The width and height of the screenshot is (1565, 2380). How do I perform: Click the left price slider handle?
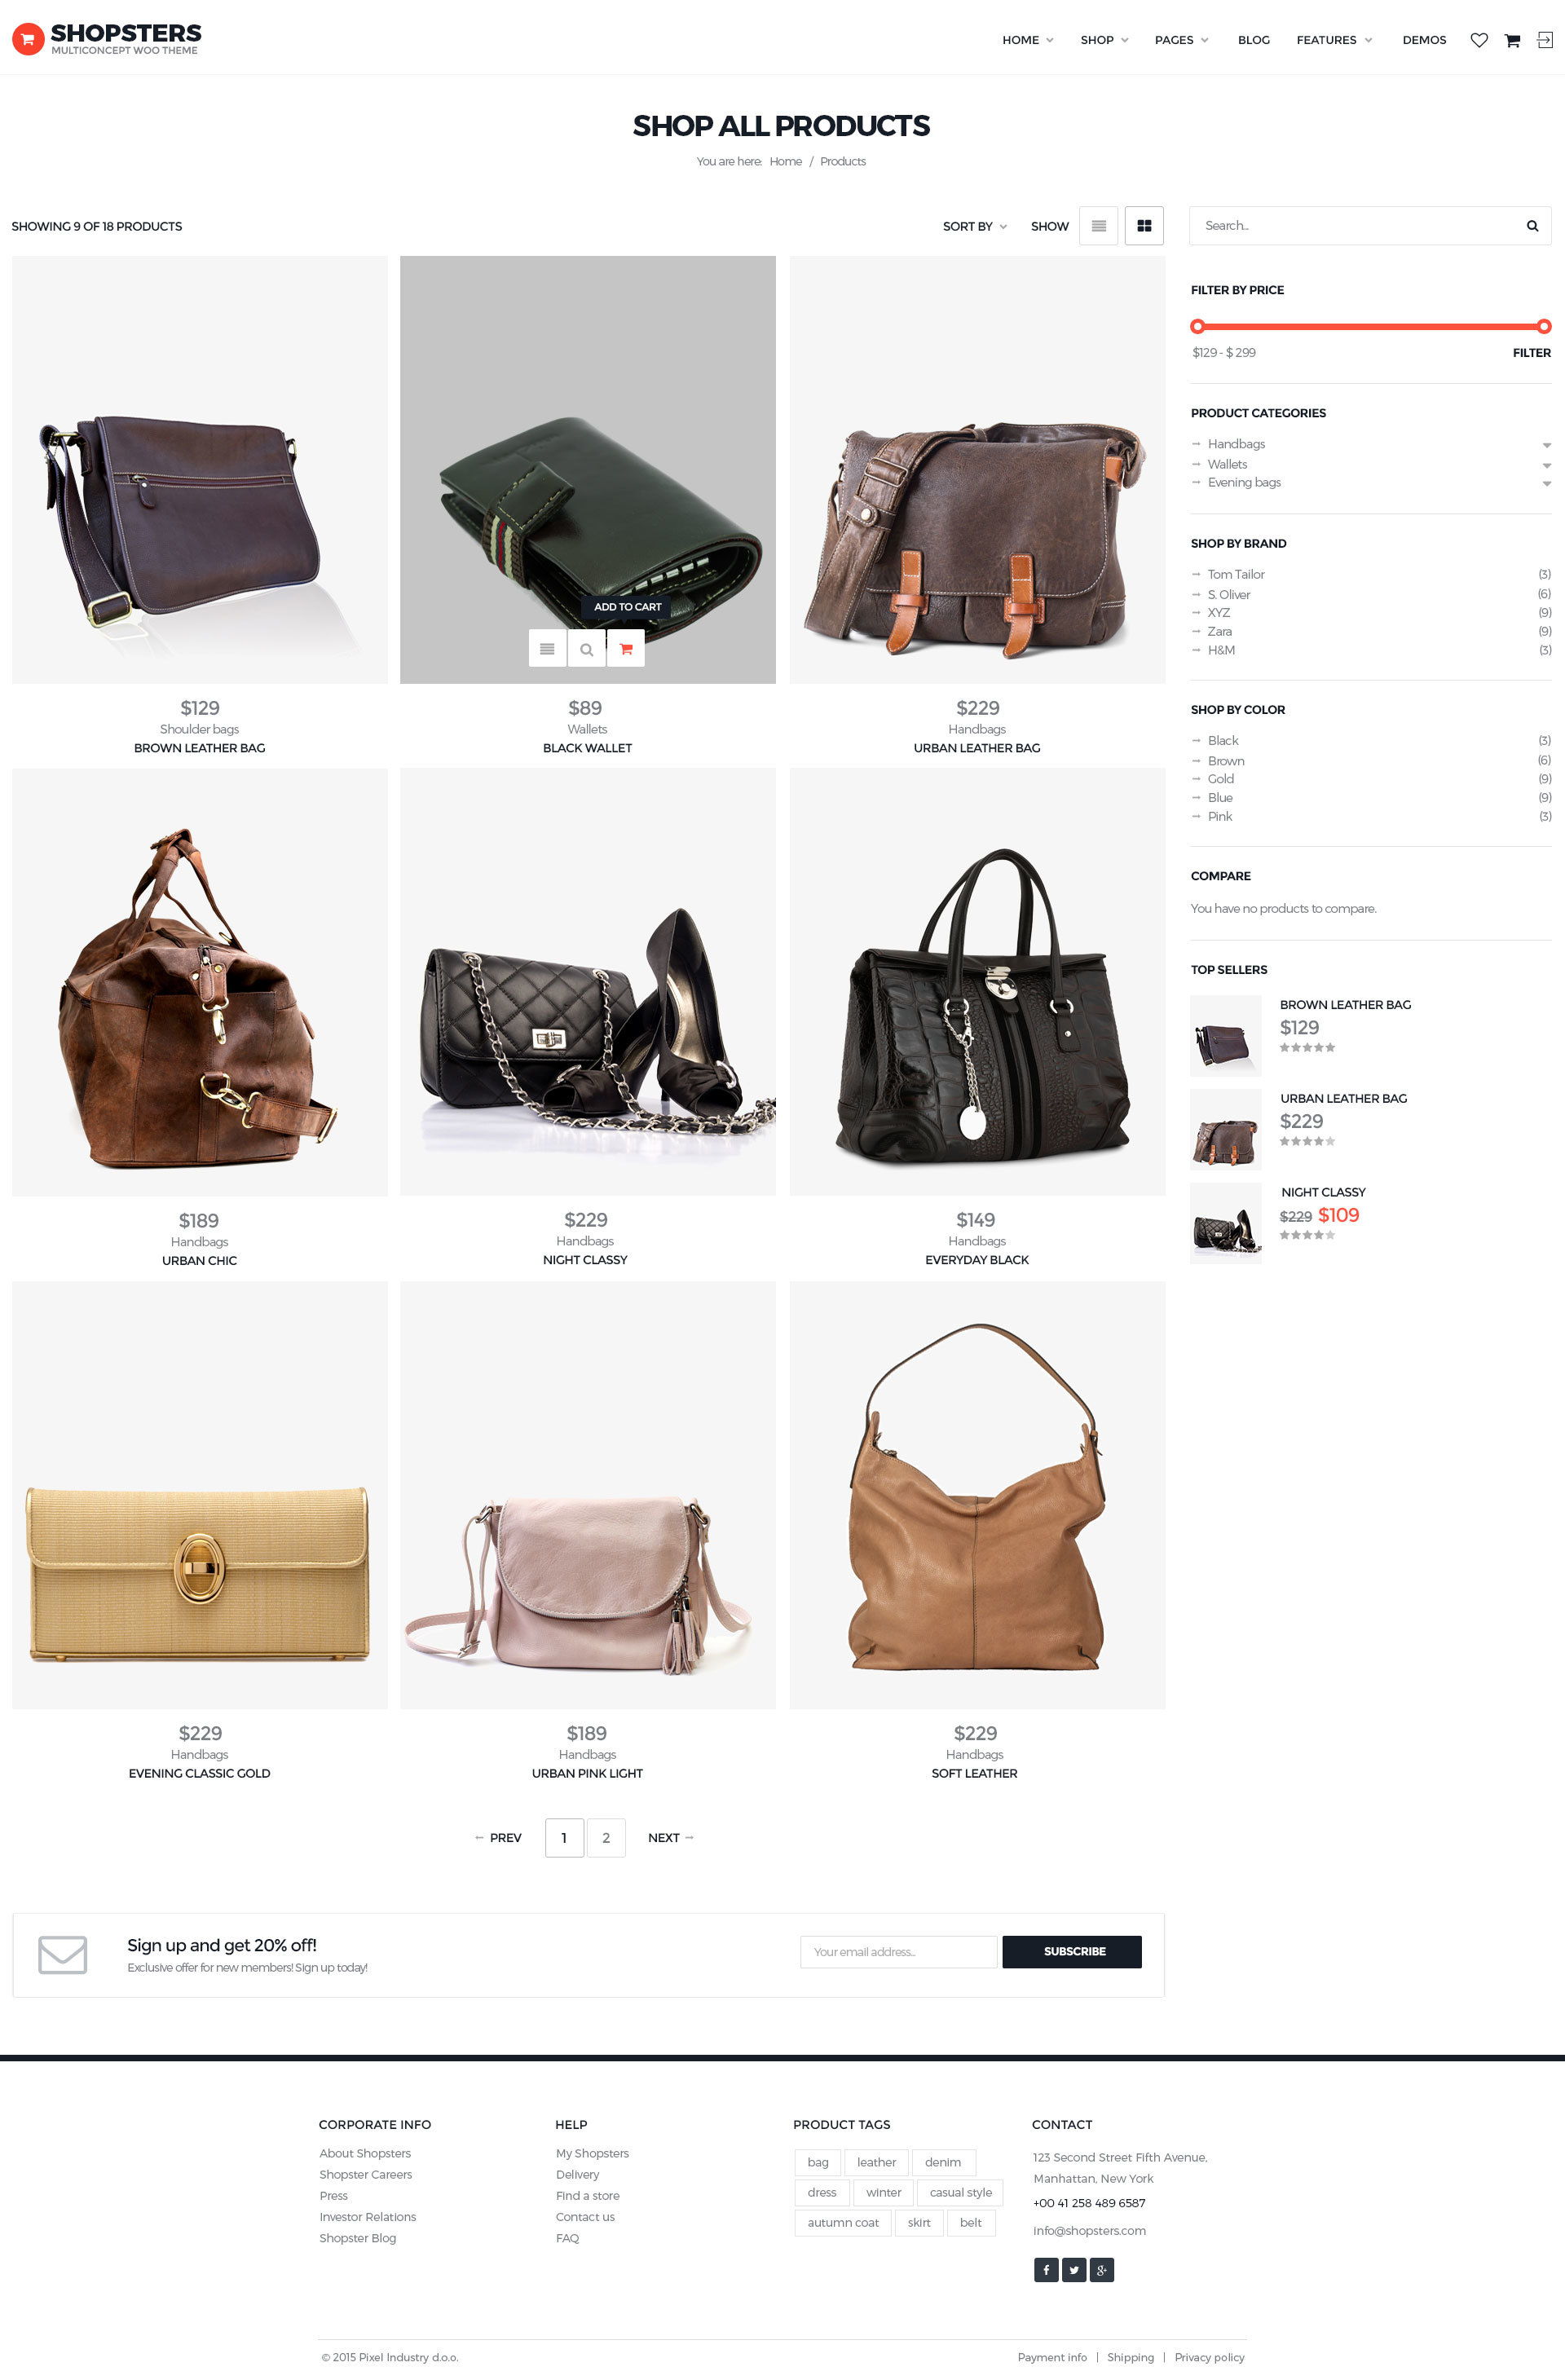point(1197,326)
